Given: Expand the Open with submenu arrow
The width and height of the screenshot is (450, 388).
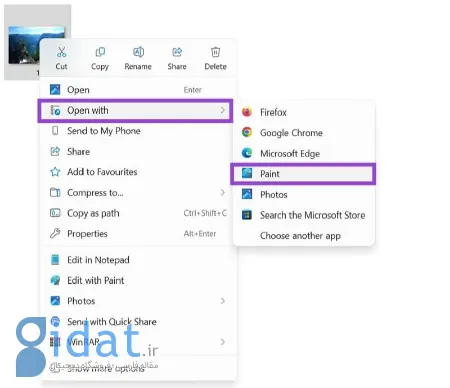Looking at the screenshot, I should (223, 110).
